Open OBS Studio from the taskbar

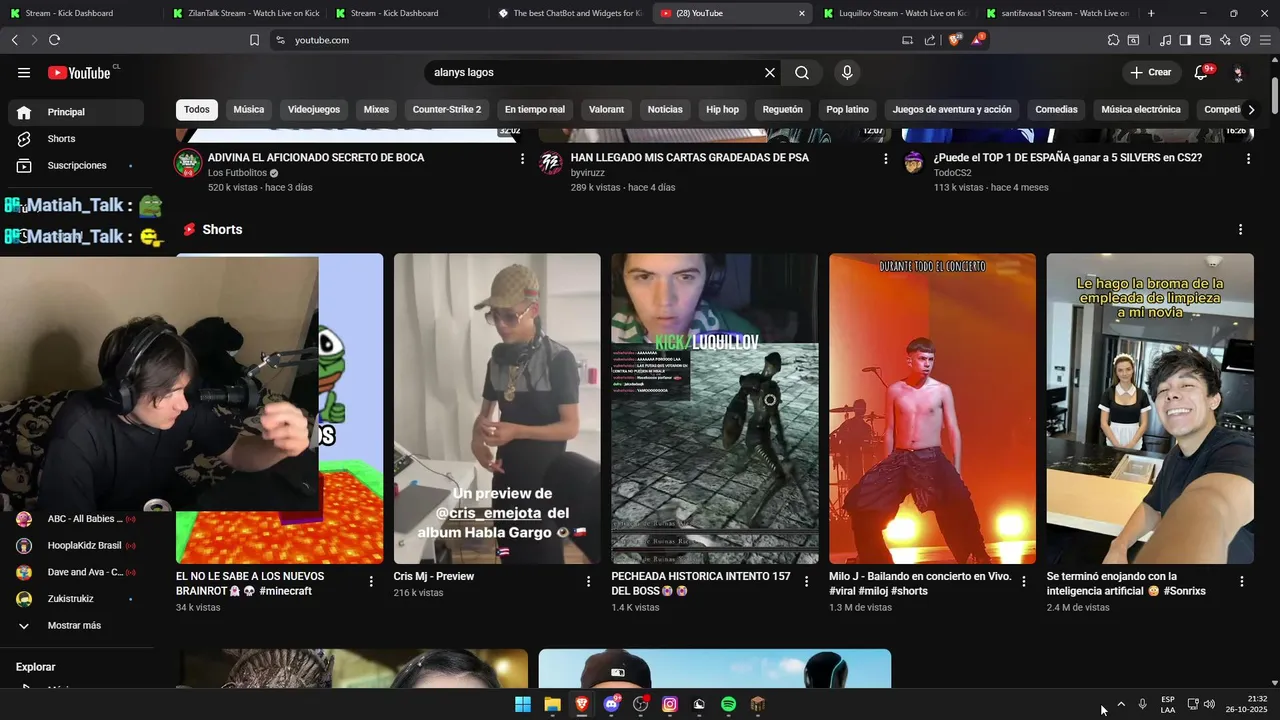640,705
